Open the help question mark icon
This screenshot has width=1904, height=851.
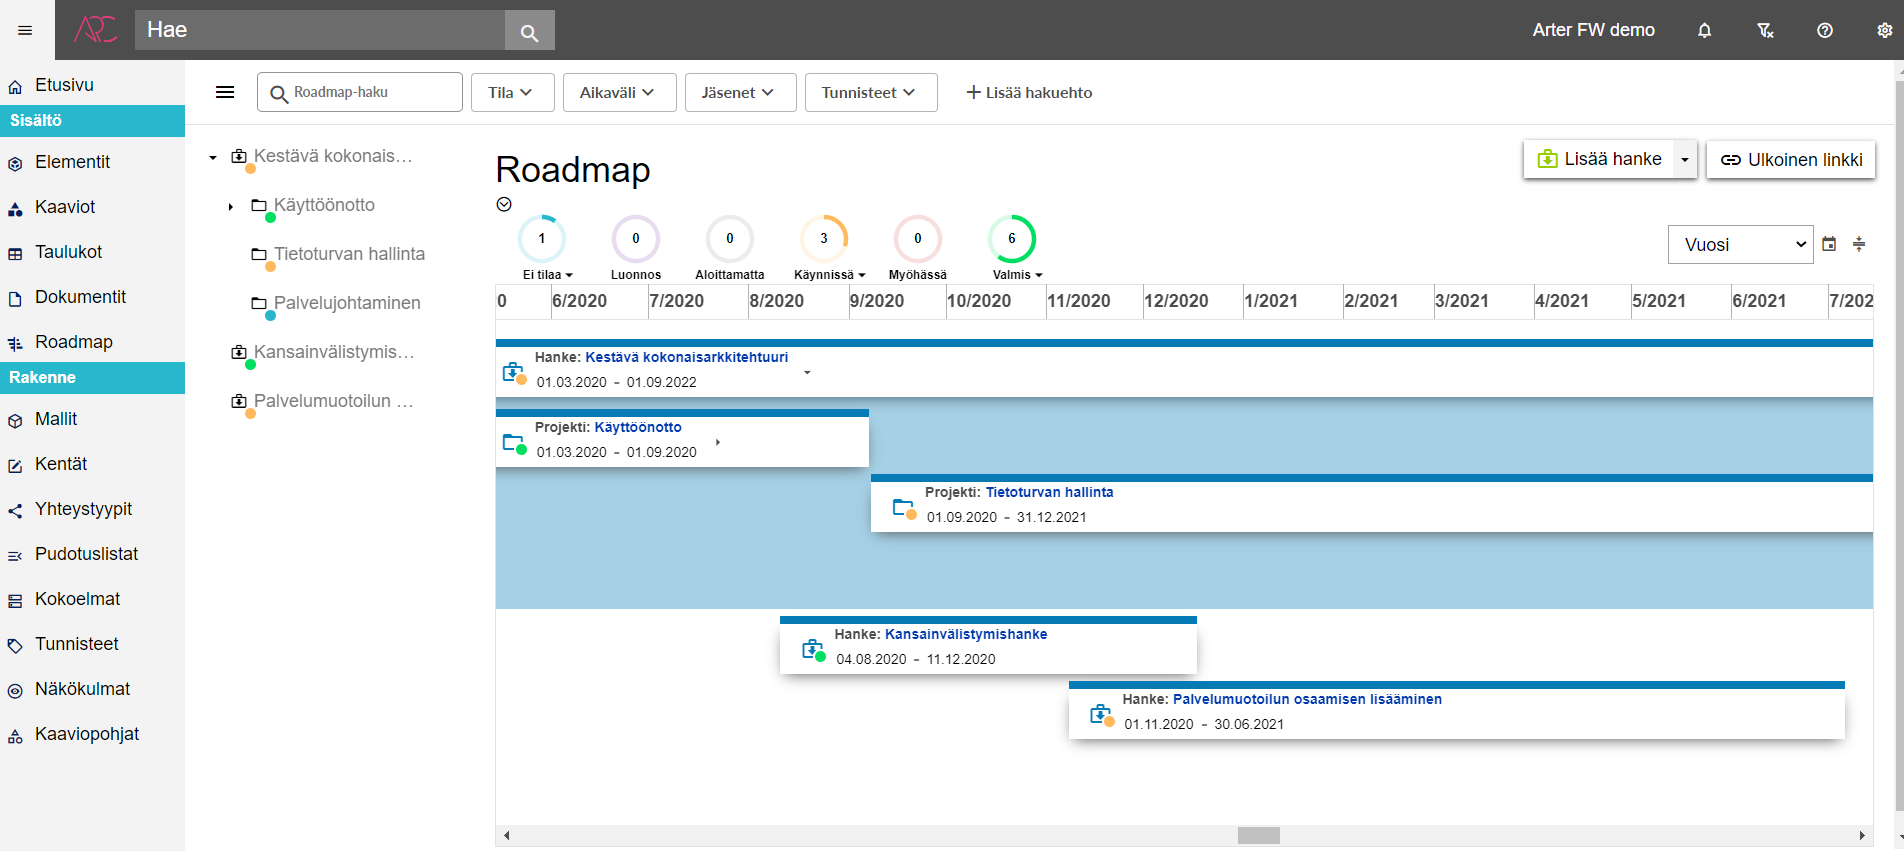(x=1824, y=31)
